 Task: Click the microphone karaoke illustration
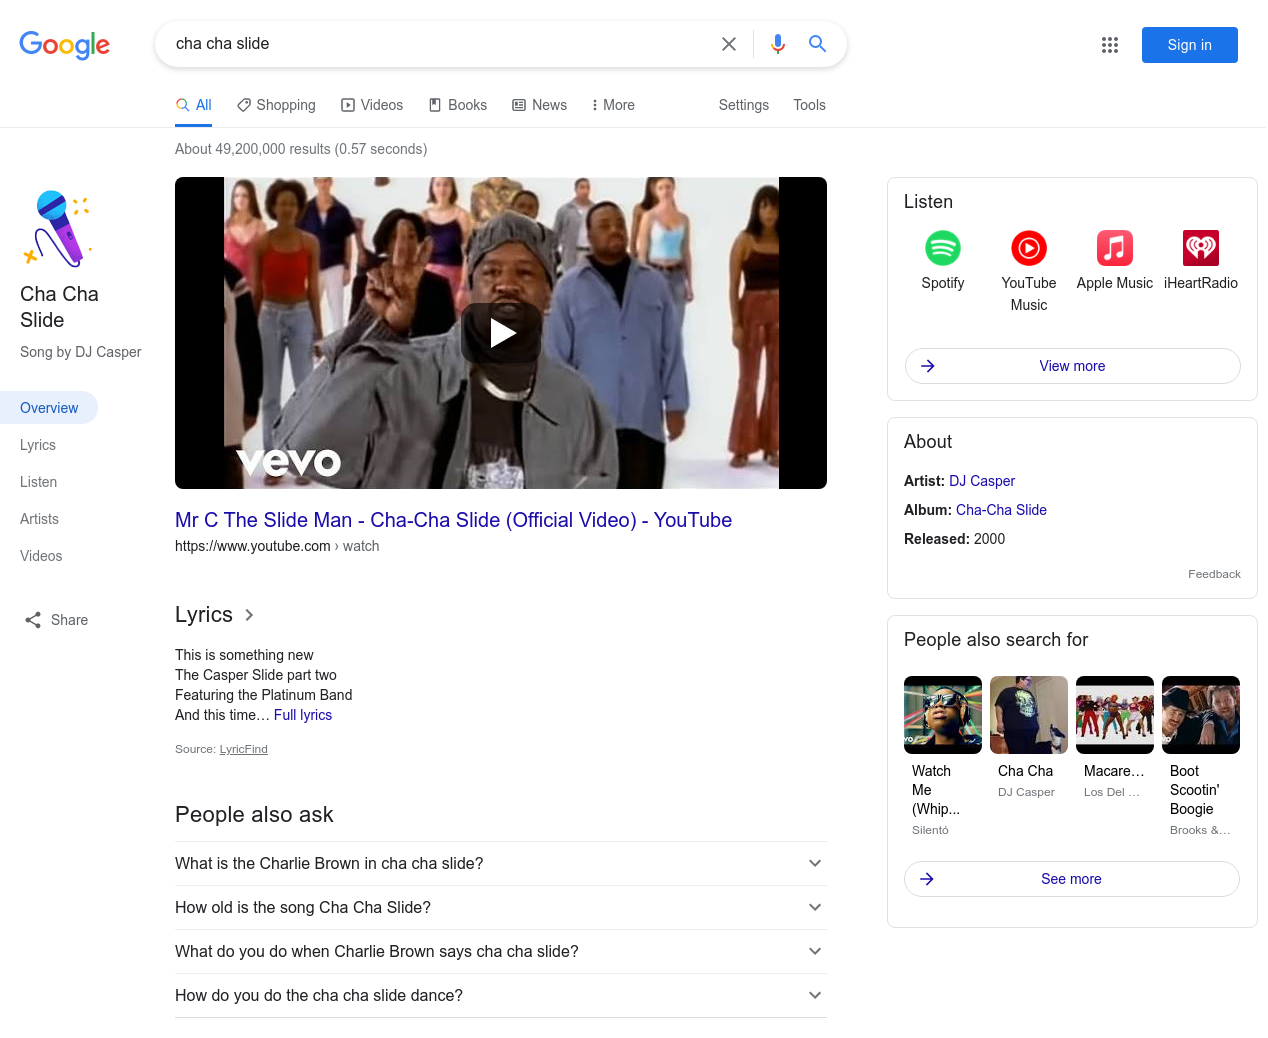(x=58, y=229)
